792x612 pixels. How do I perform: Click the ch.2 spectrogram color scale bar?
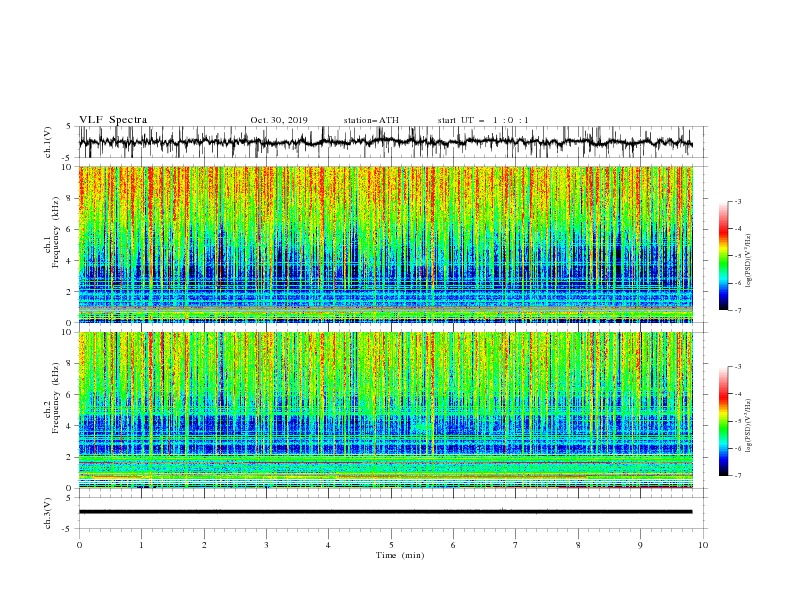pyautogui.click(x=723, y=421)
